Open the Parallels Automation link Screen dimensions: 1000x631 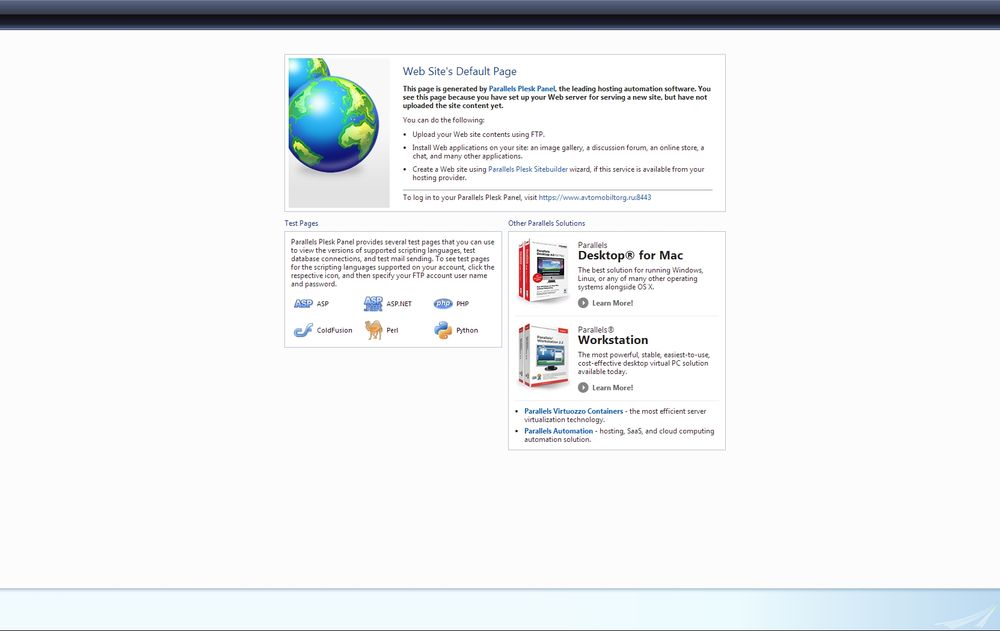click(559, 431)
